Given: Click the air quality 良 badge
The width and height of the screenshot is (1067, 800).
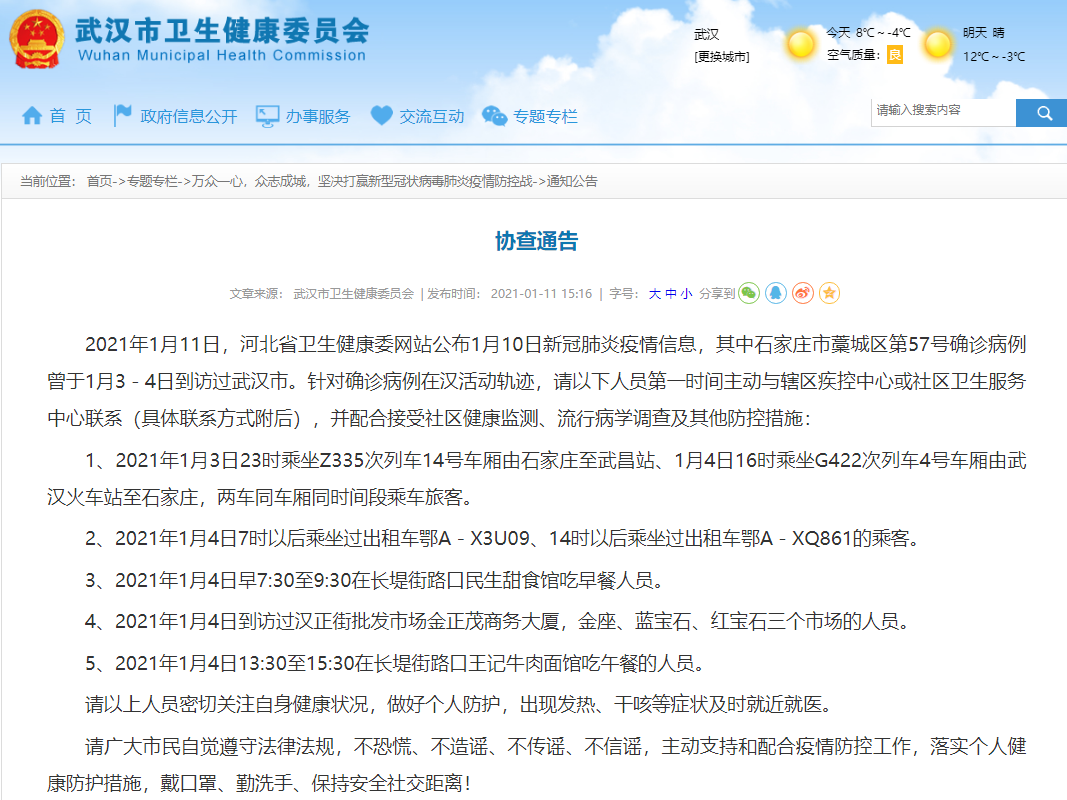Looking at the screenshot, I should 894,55.
